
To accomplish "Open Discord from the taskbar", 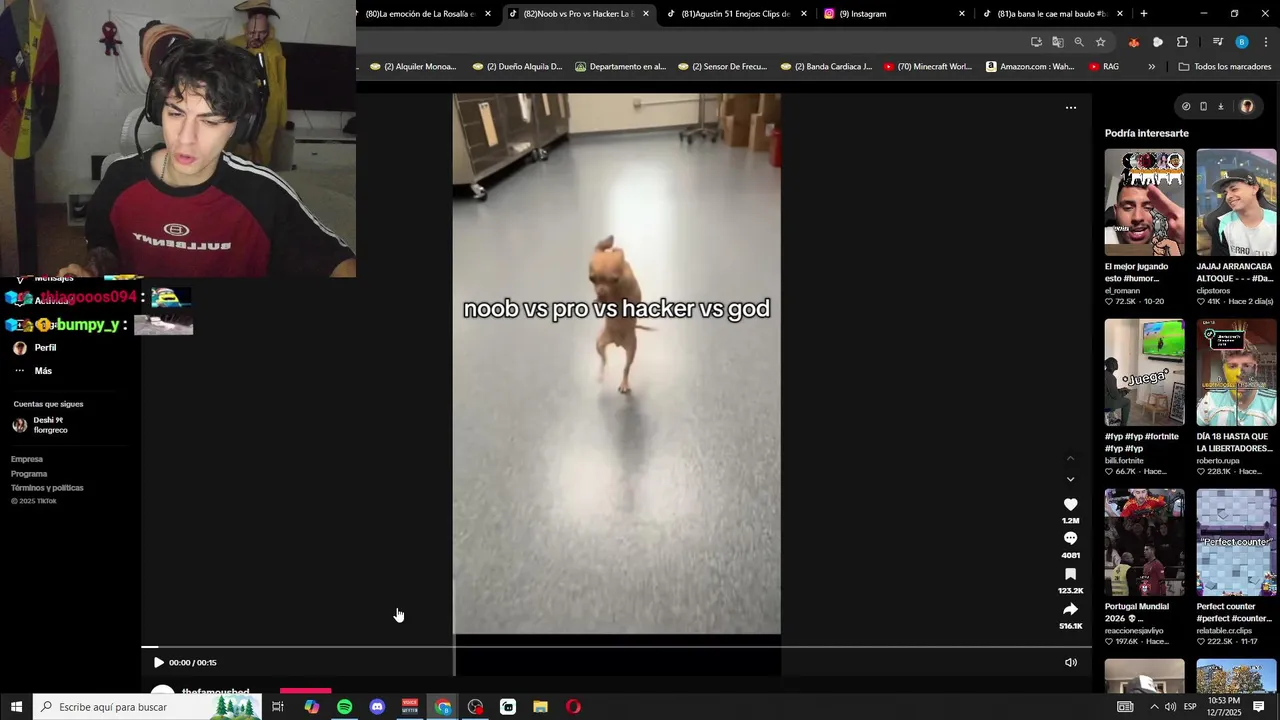I will (377, 707).
